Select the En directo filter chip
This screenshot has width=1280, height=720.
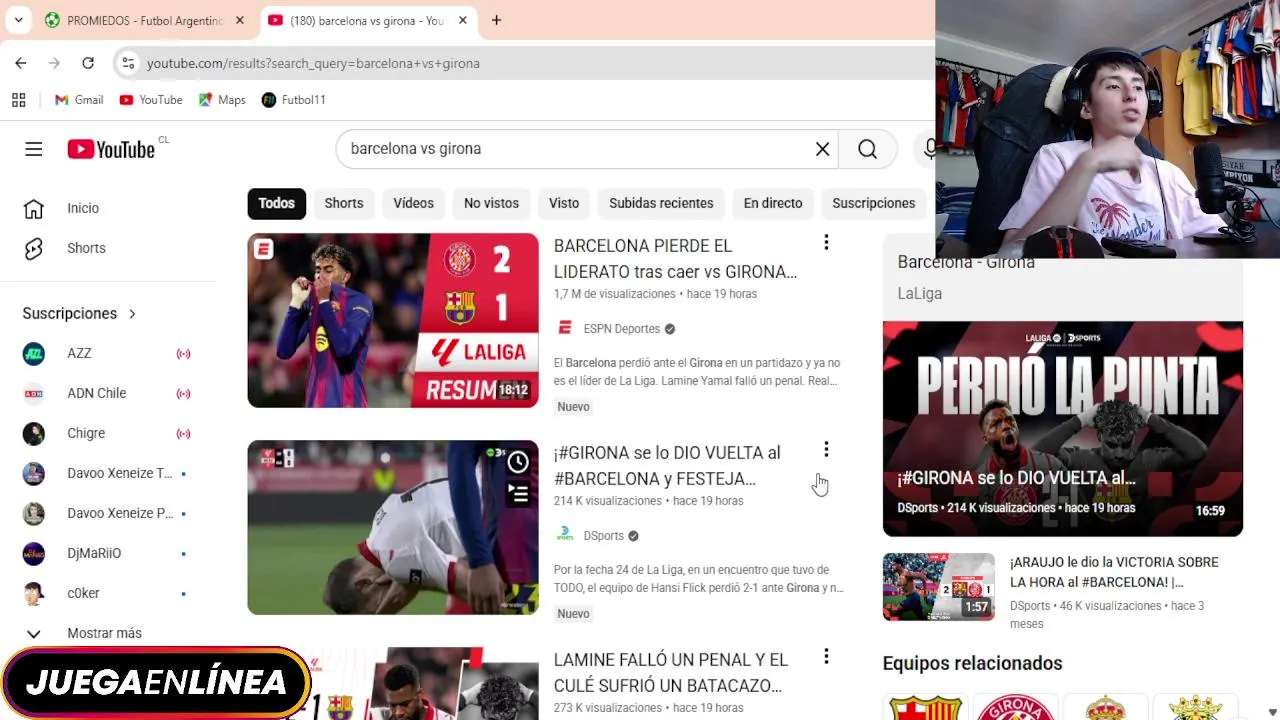pos(773,203)
